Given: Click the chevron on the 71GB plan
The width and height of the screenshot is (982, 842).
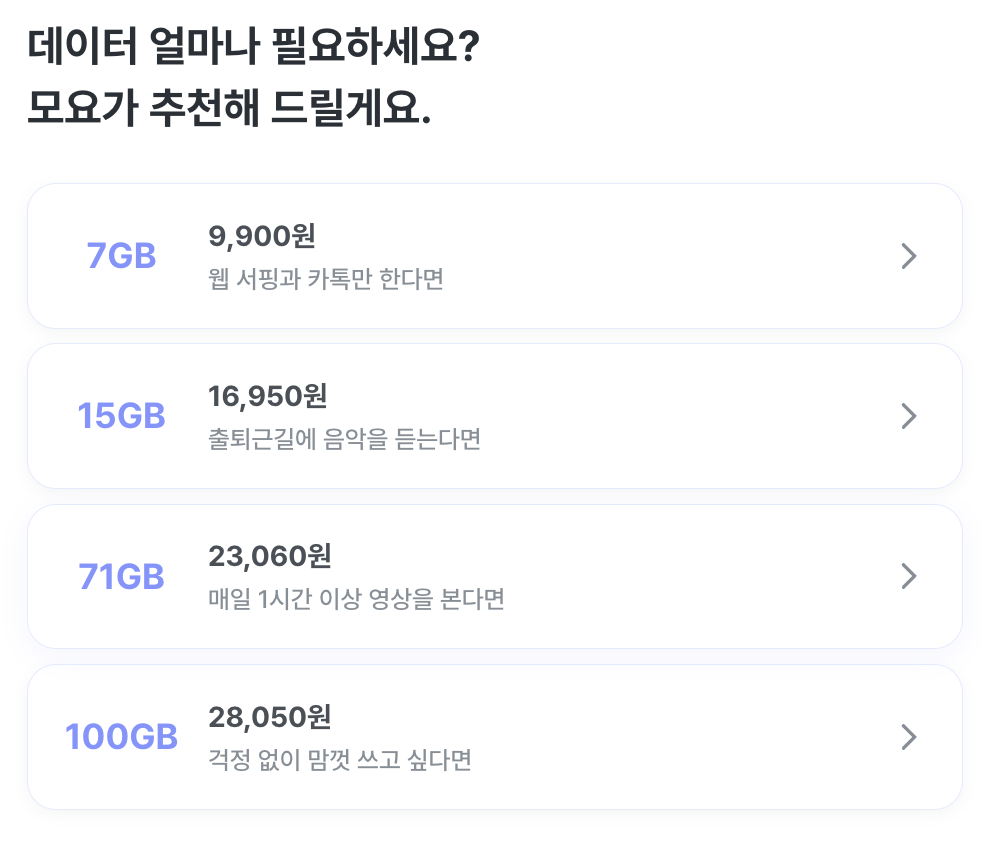Looking at the screenshot, I should [x=909, y=576].
